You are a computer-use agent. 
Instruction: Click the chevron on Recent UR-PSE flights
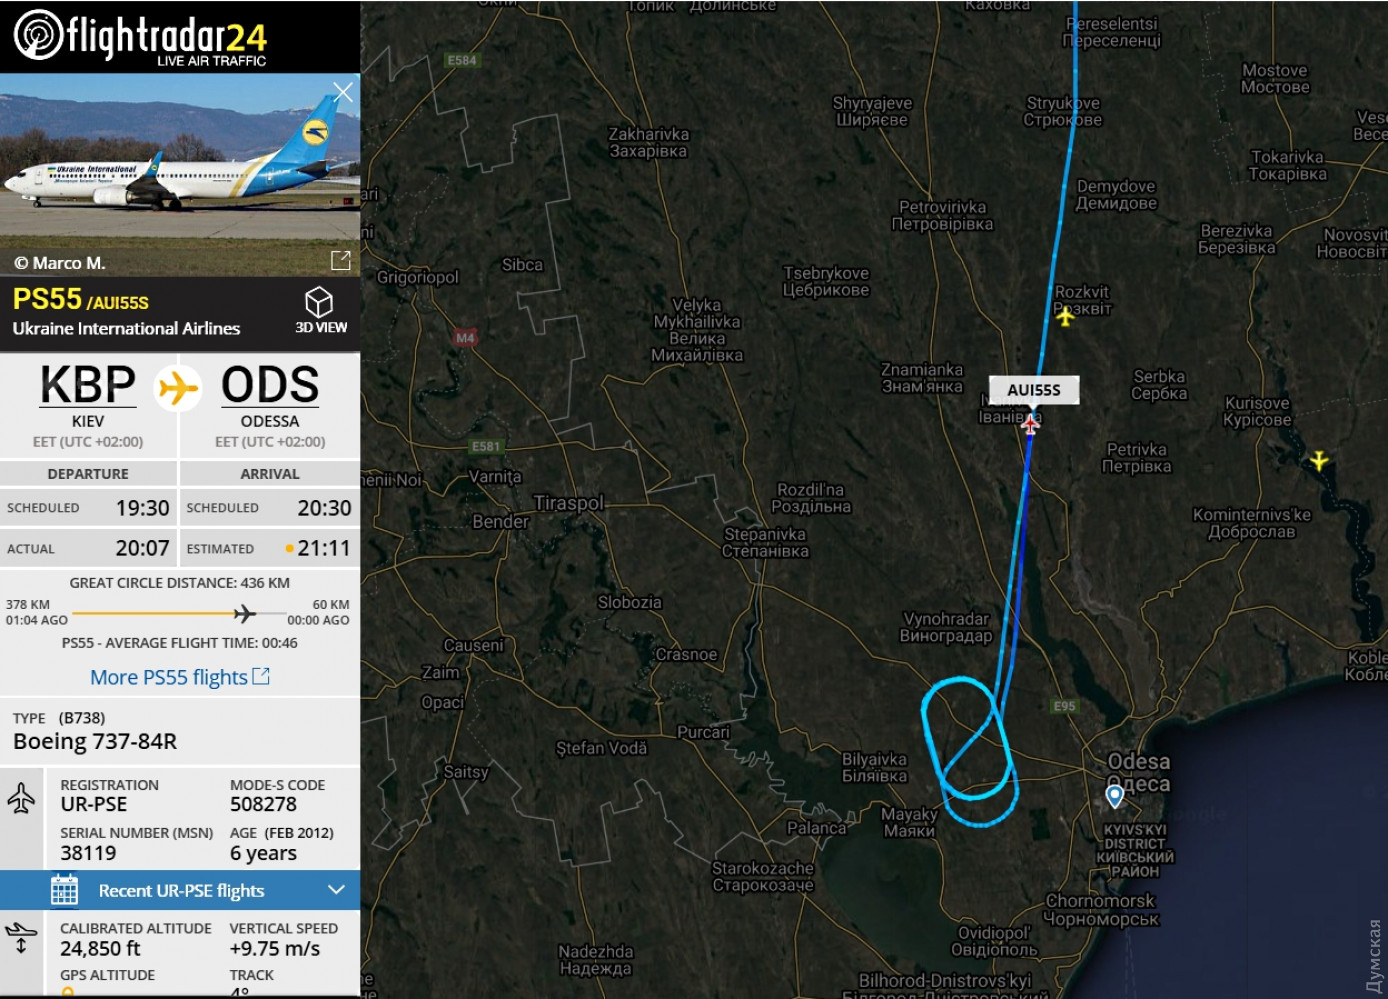[x=336, y=890]
